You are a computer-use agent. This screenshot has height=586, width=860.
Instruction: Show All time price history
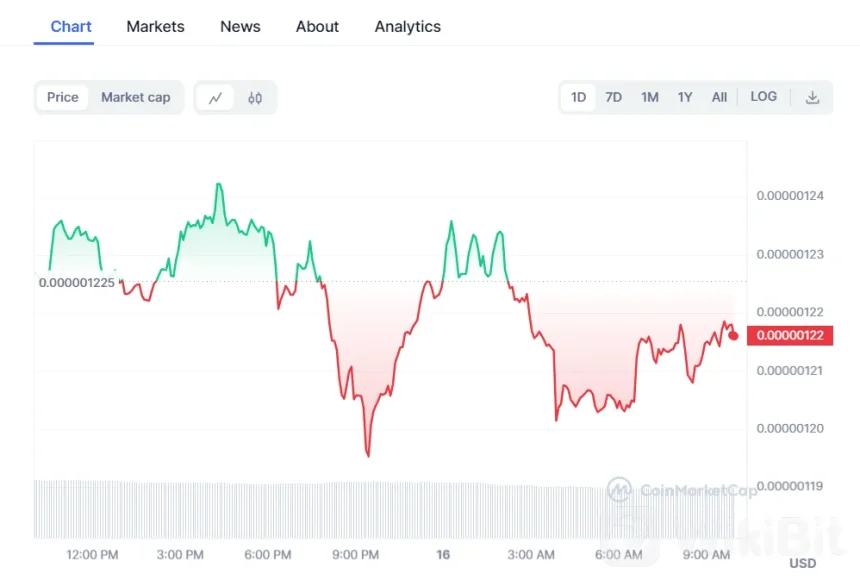pos(719,97)
